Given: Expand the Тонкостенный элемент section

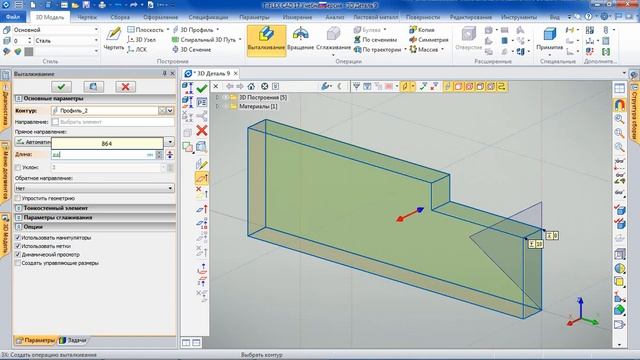Looking at the screenshot, I should 19,208.
